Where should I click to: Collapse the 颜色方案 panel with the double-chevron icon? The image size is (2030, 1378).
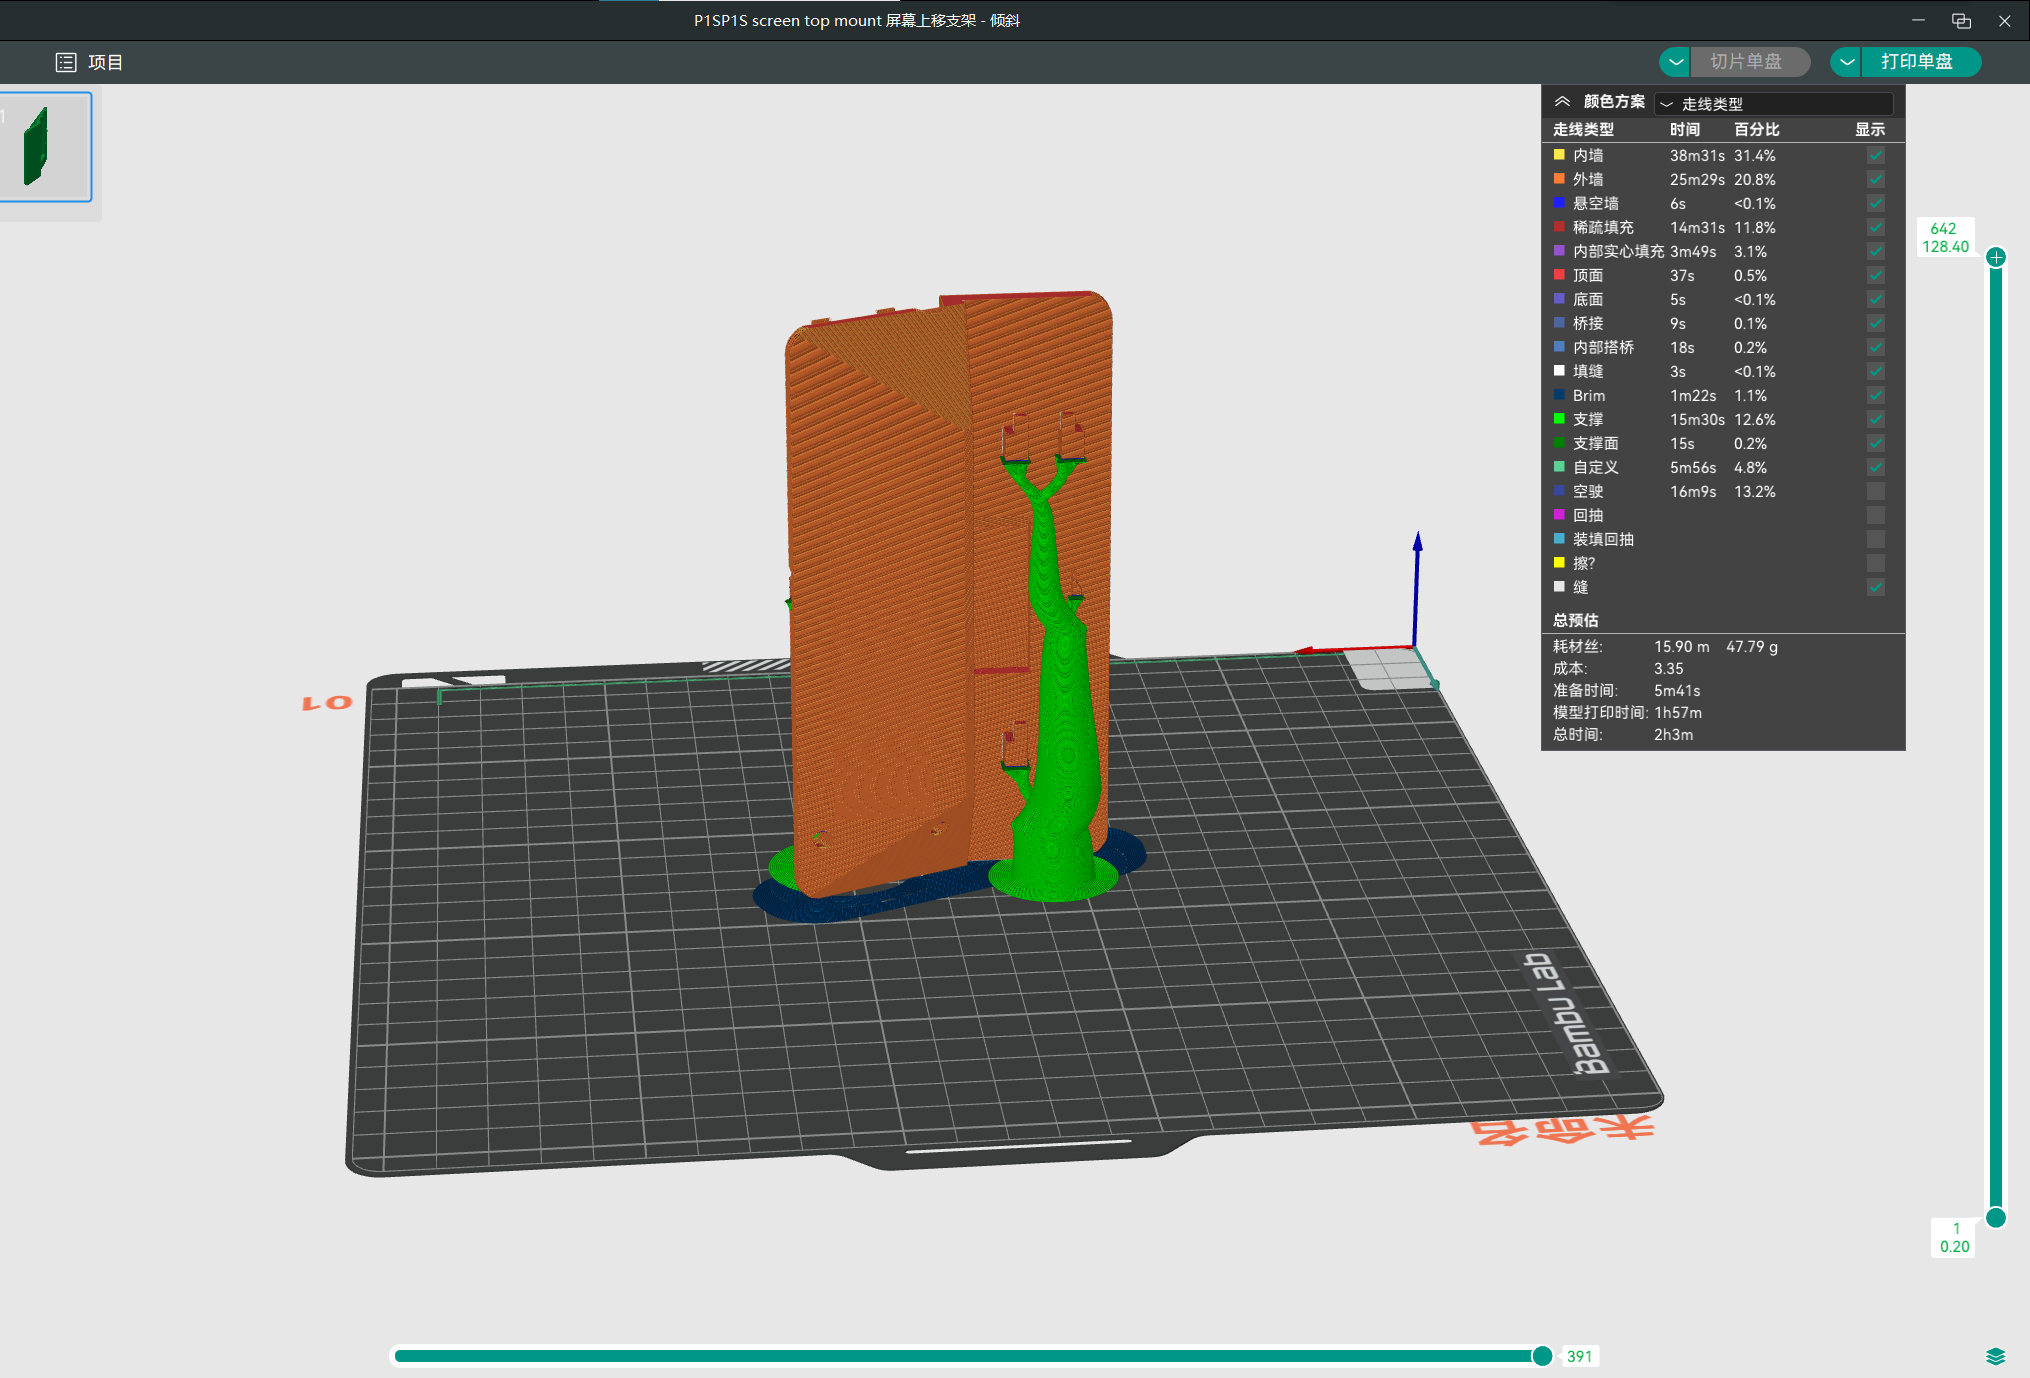pyautogui.click(x=1564, y=100)
